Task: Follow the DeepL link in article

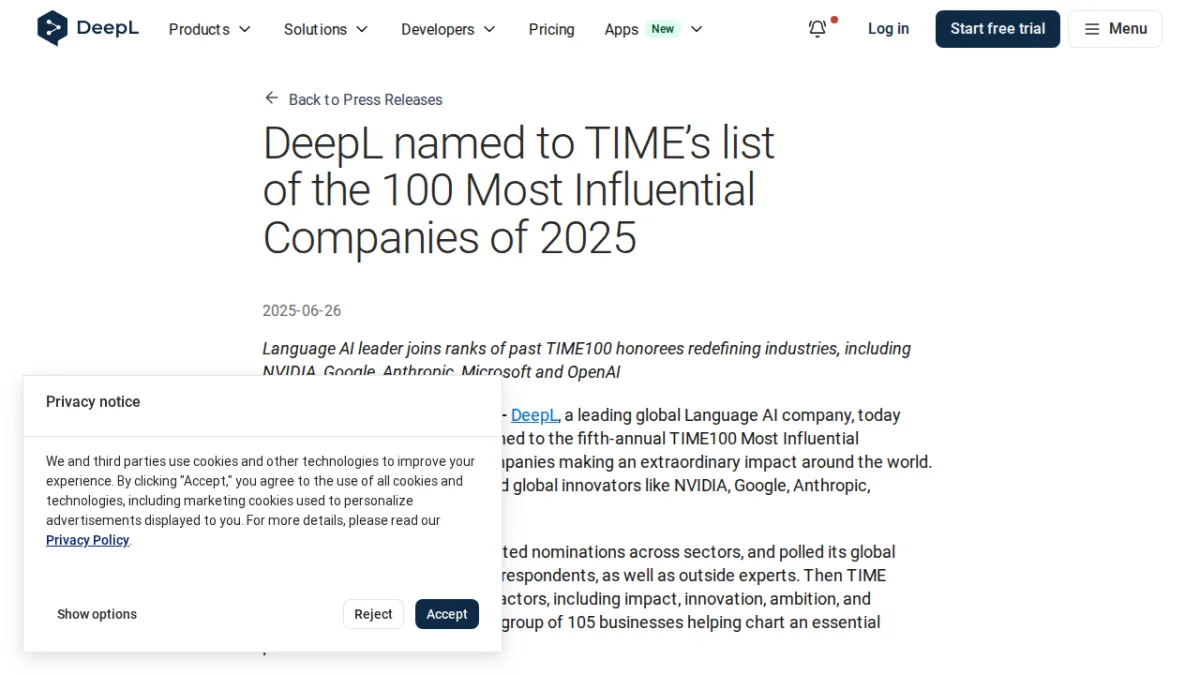Action: pyautogui.click(x=534, y=415)
